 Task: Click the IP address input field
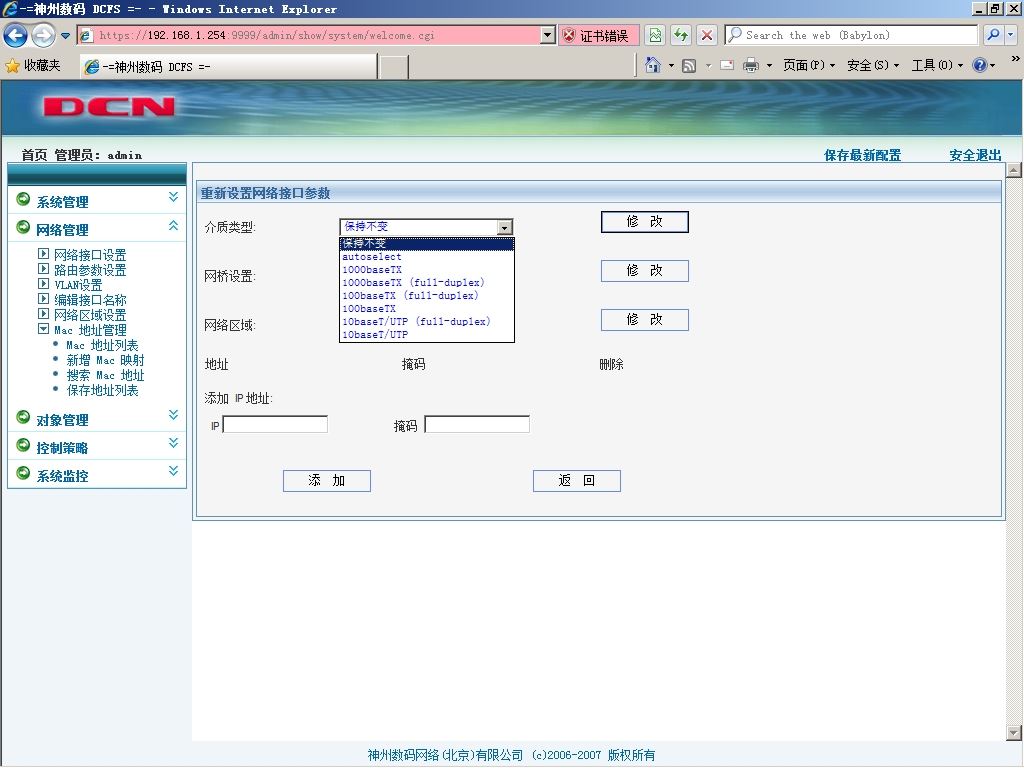[275, 424]
